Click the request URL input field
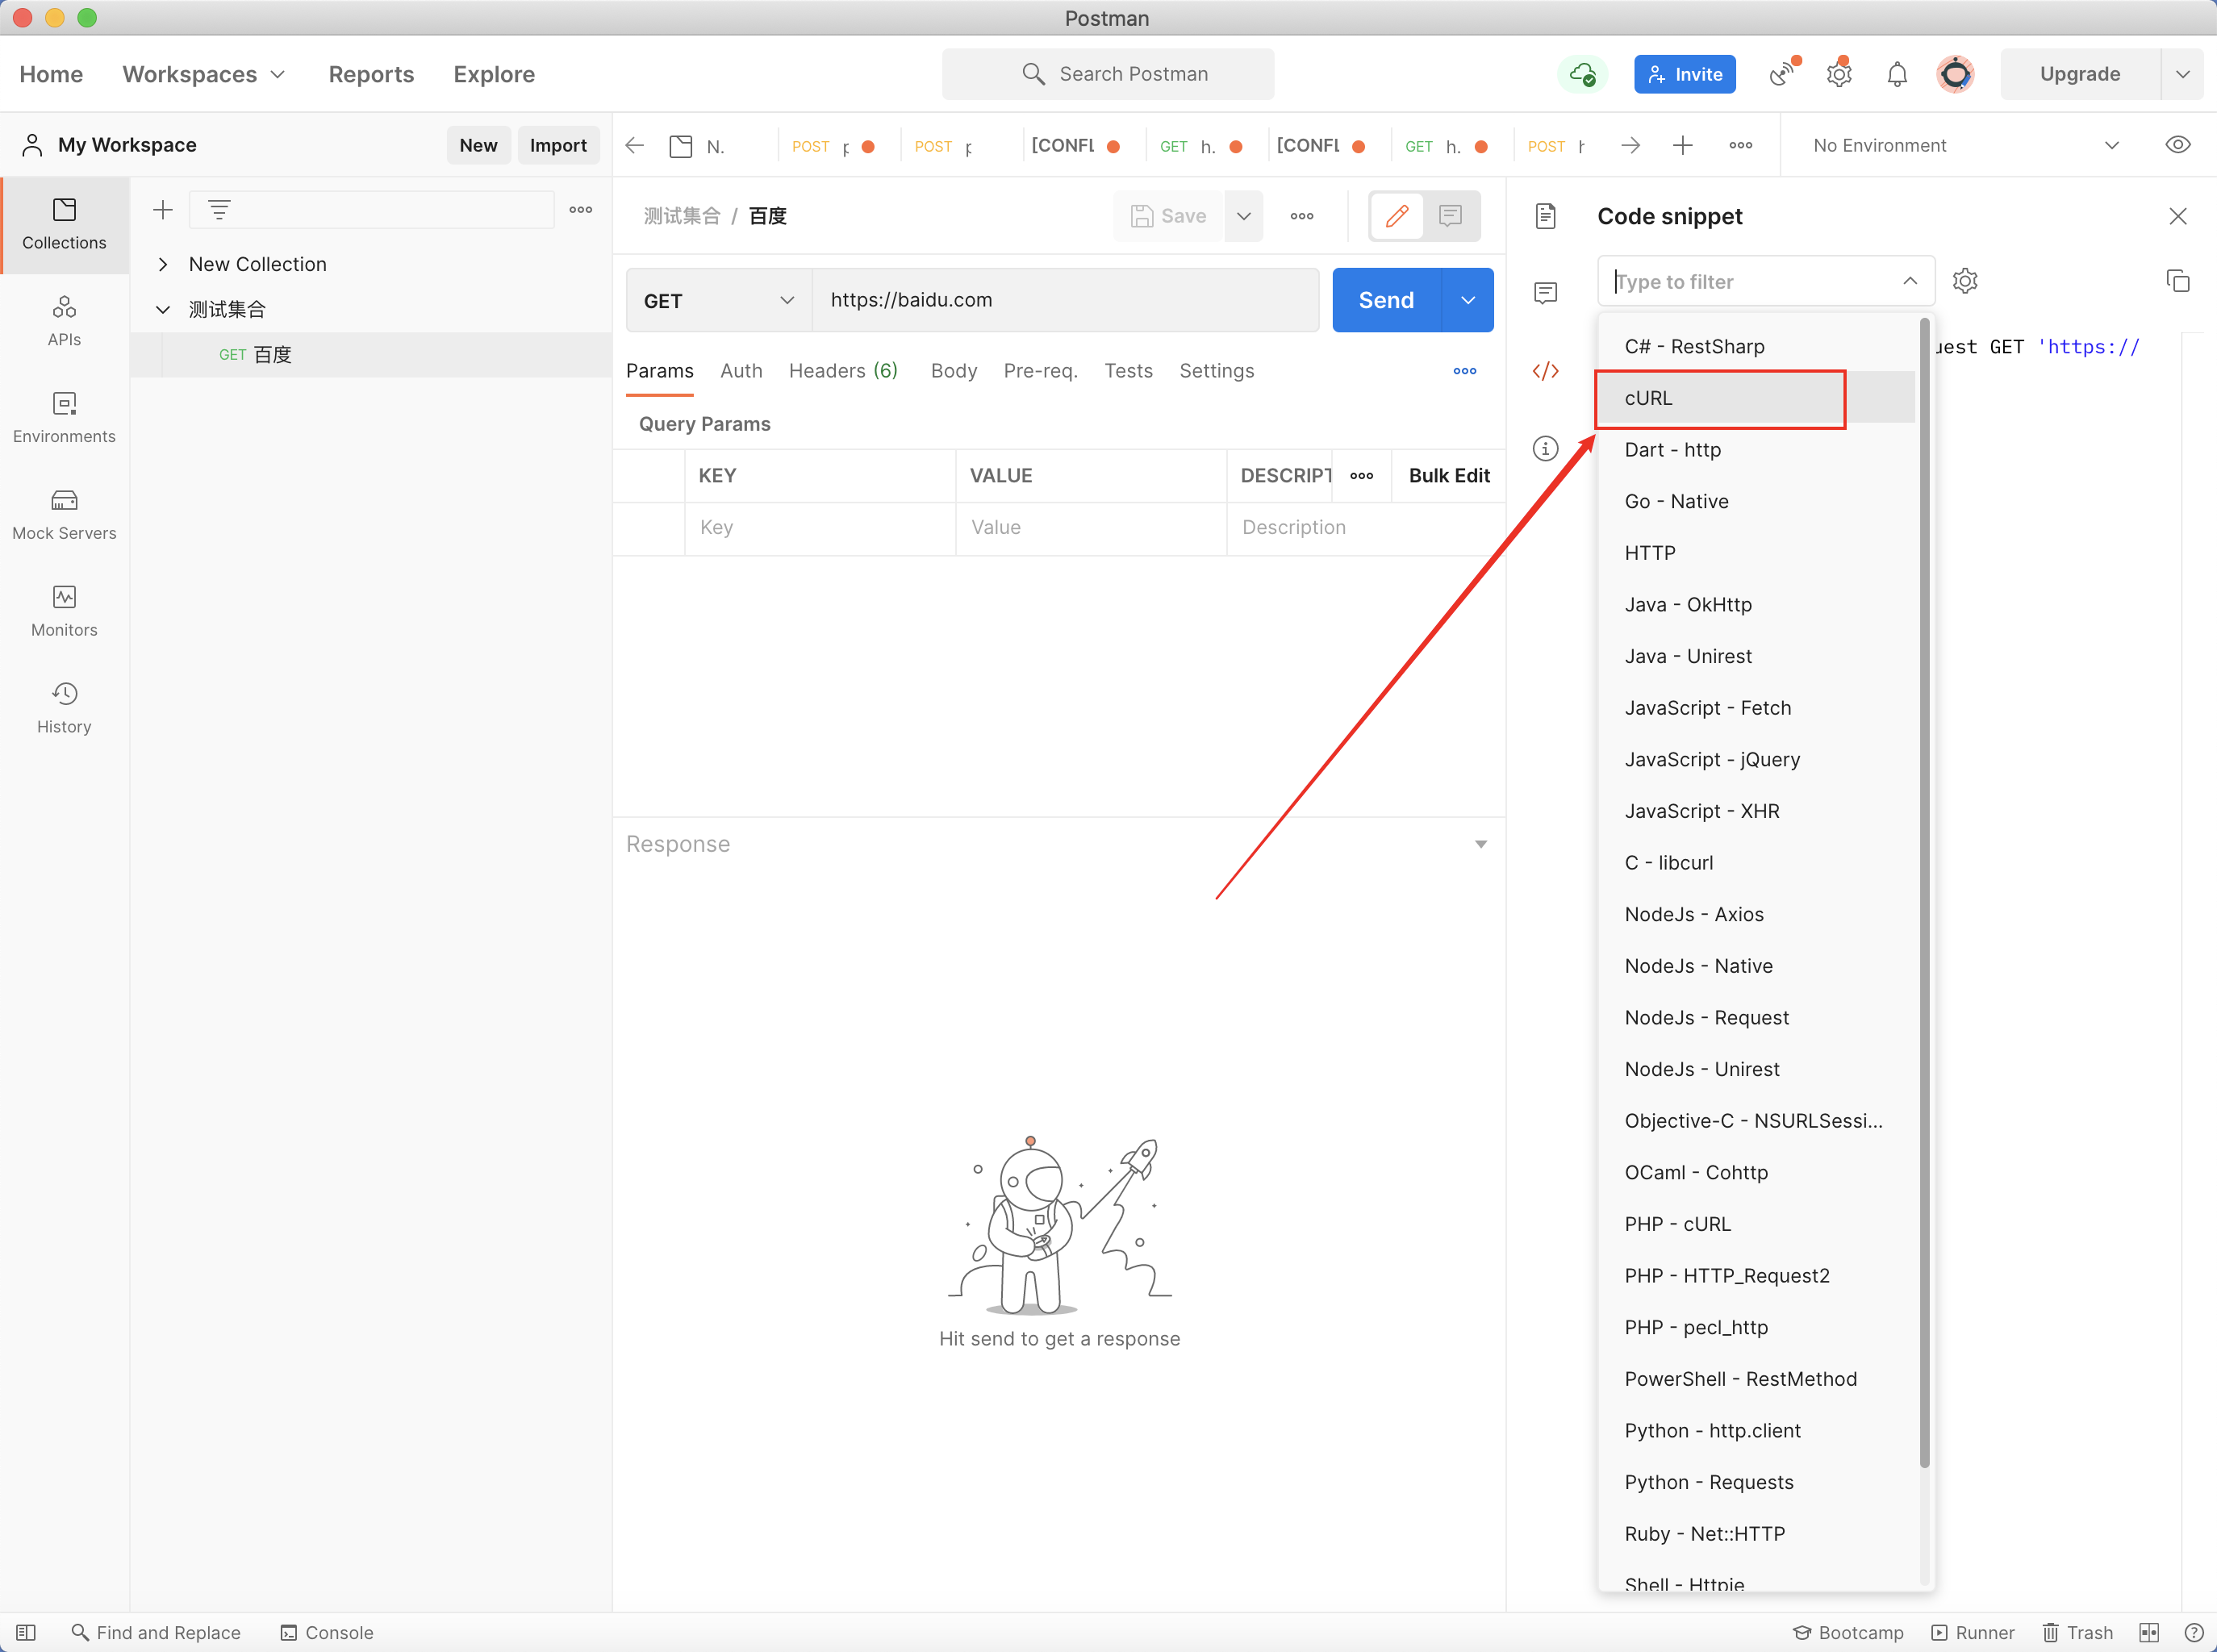Viewport: 2217px width, 1652px height. point(1064,300)
